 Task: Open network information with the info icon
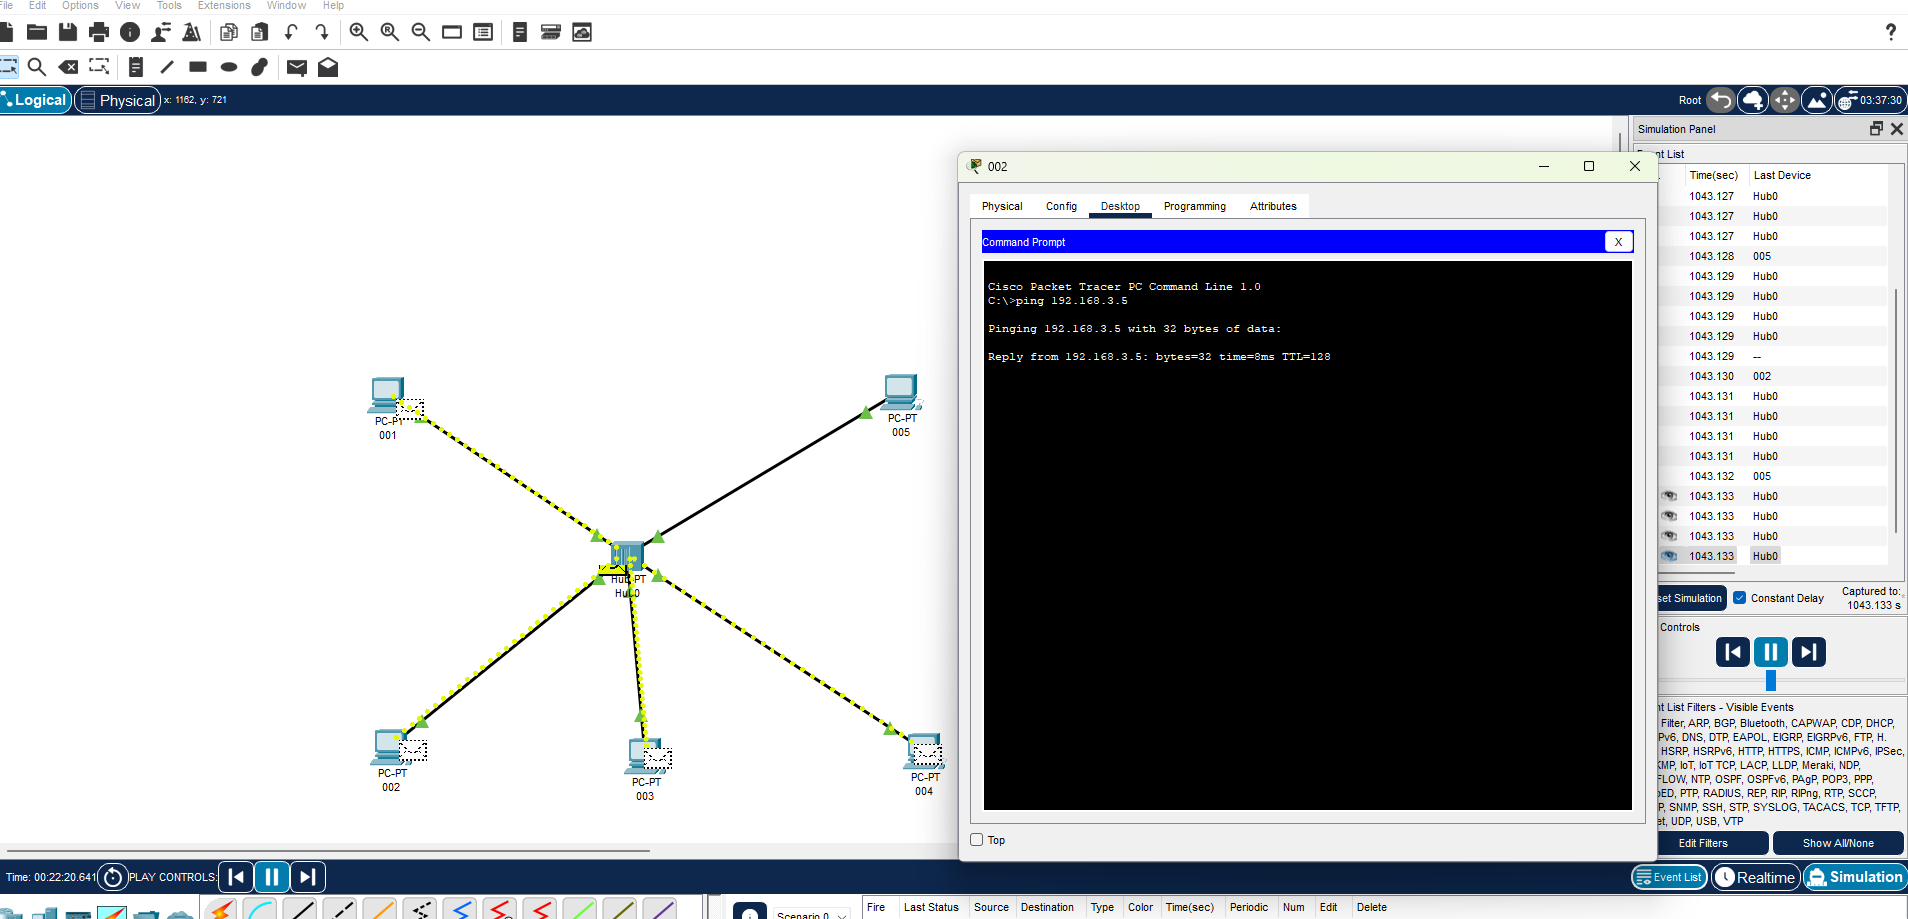coord(130,32)
